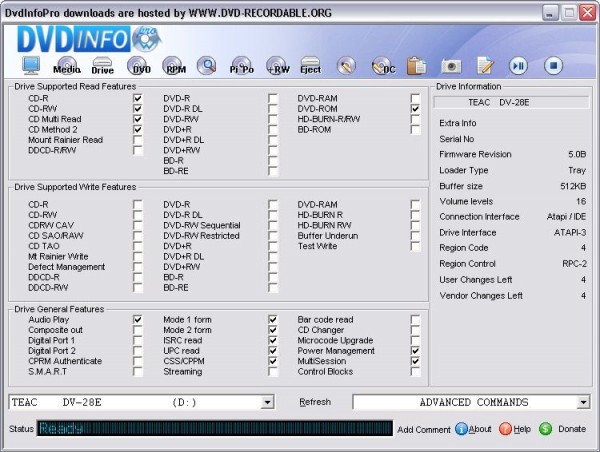Toggle the Audio Play checkbox

[138, 320]
